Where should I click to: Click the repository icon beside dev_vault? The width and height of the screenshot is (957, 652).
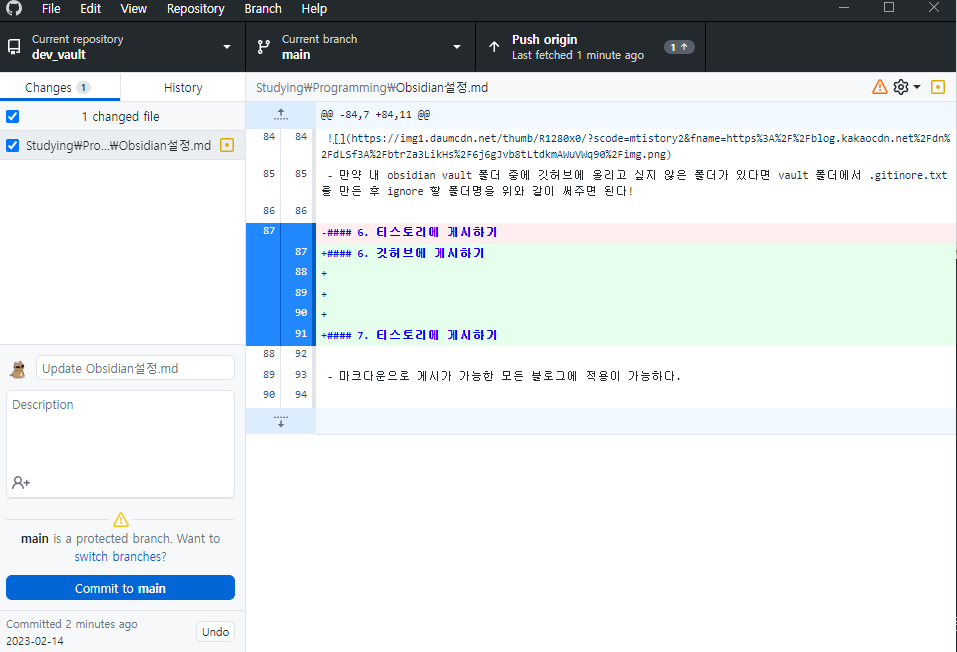13,47
